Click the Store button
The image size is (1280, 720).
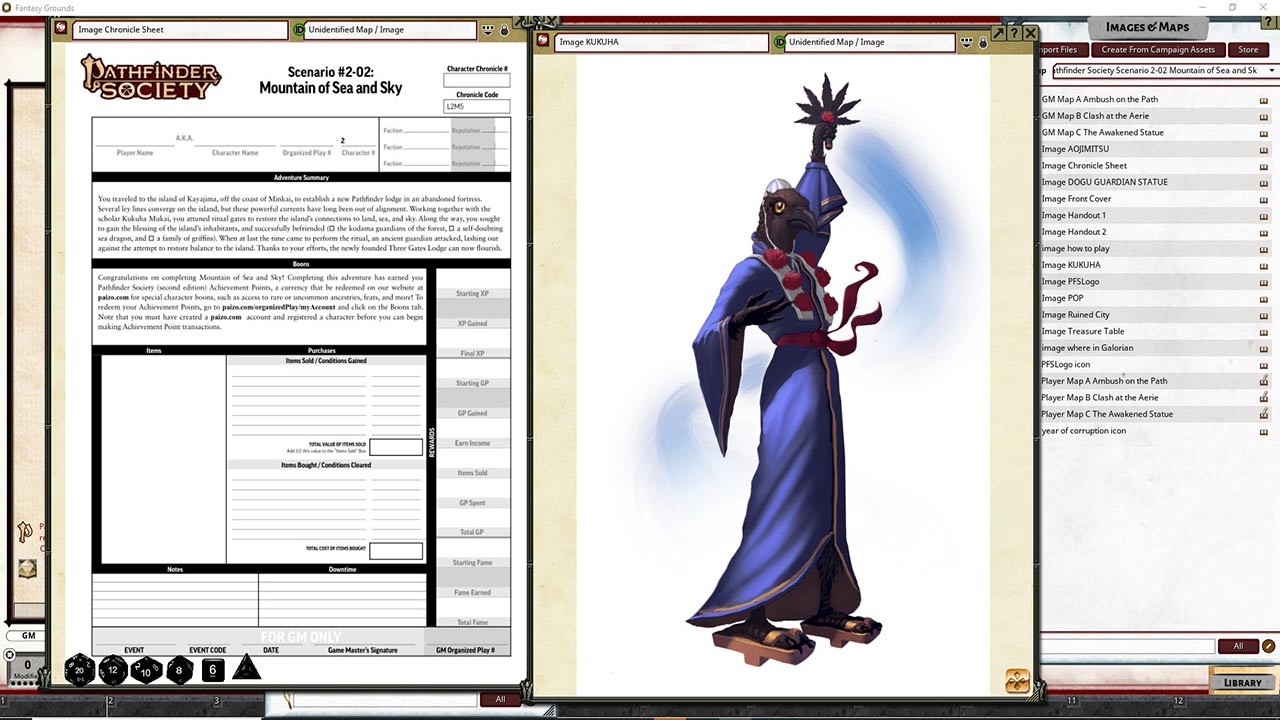[1249, 49]
